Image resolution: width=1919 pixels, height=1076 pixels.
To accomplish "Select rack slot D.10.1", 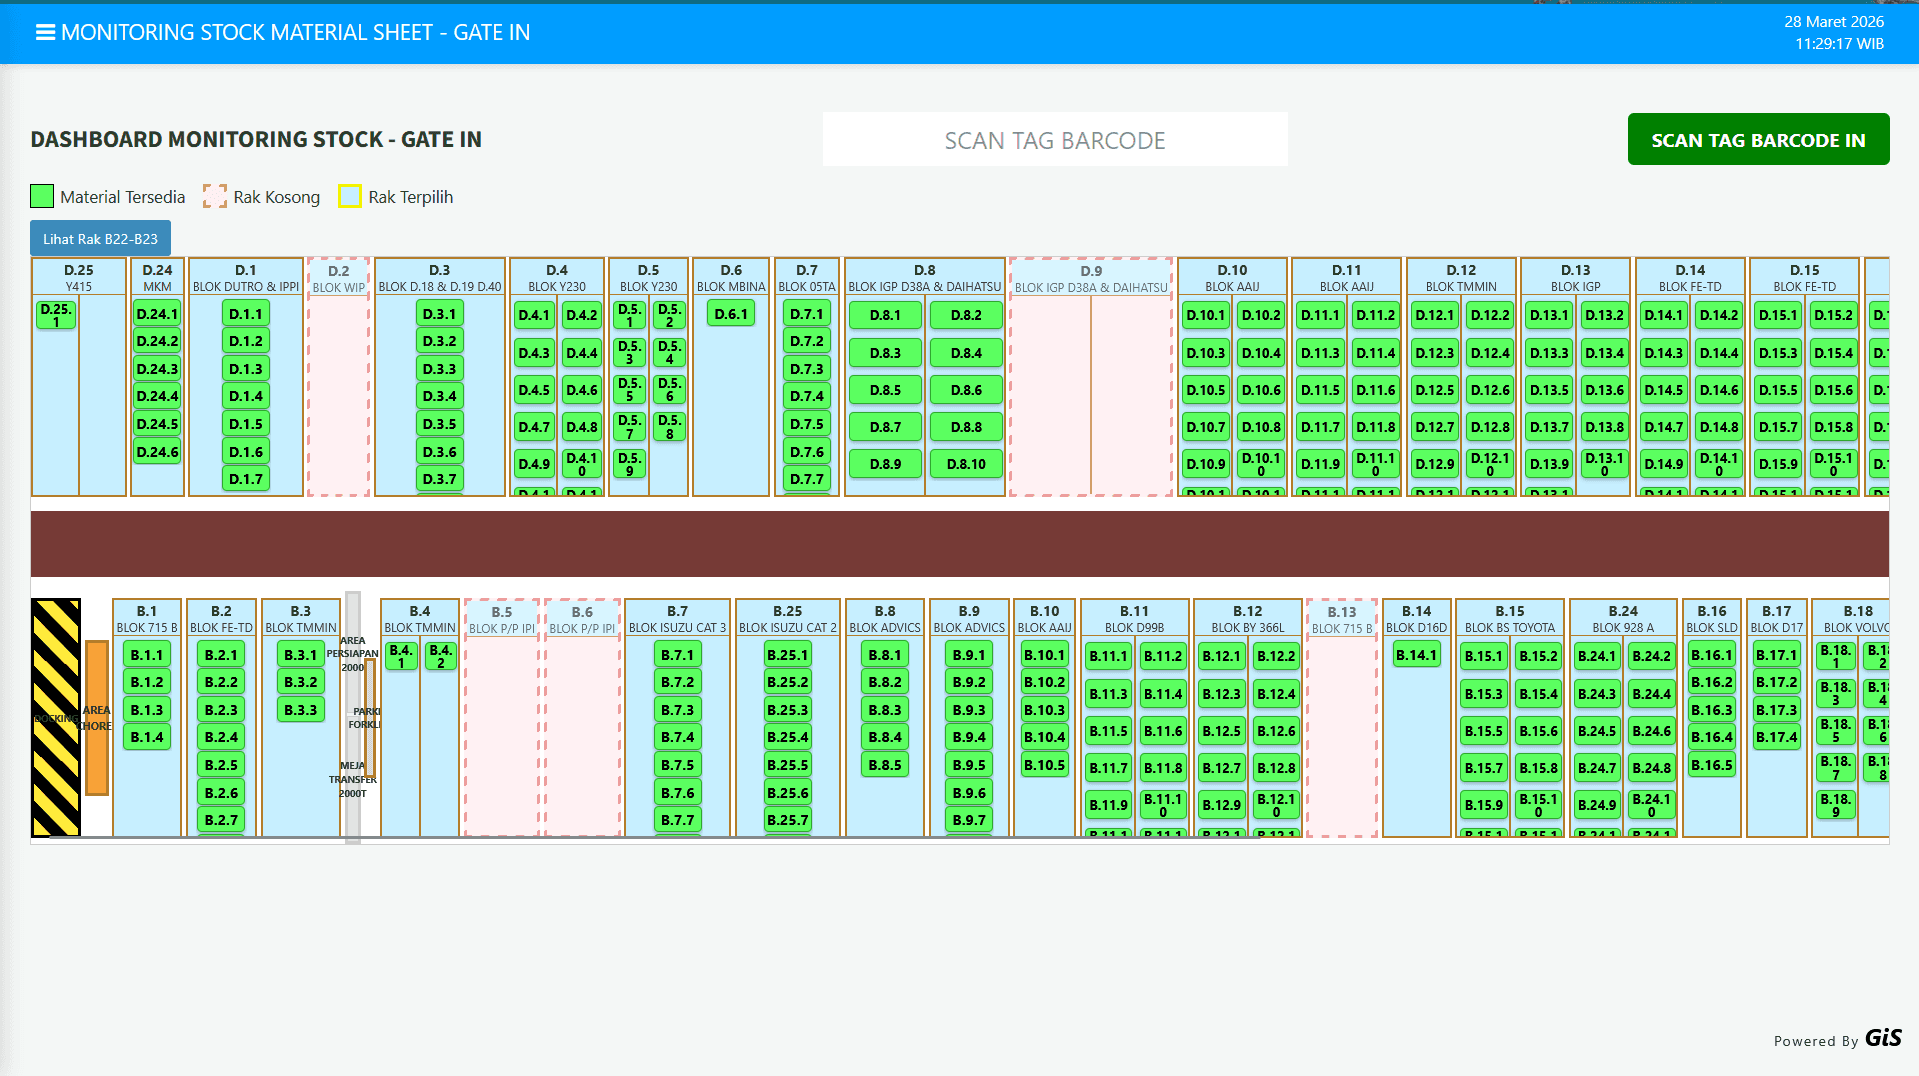I will (1206, 315).
